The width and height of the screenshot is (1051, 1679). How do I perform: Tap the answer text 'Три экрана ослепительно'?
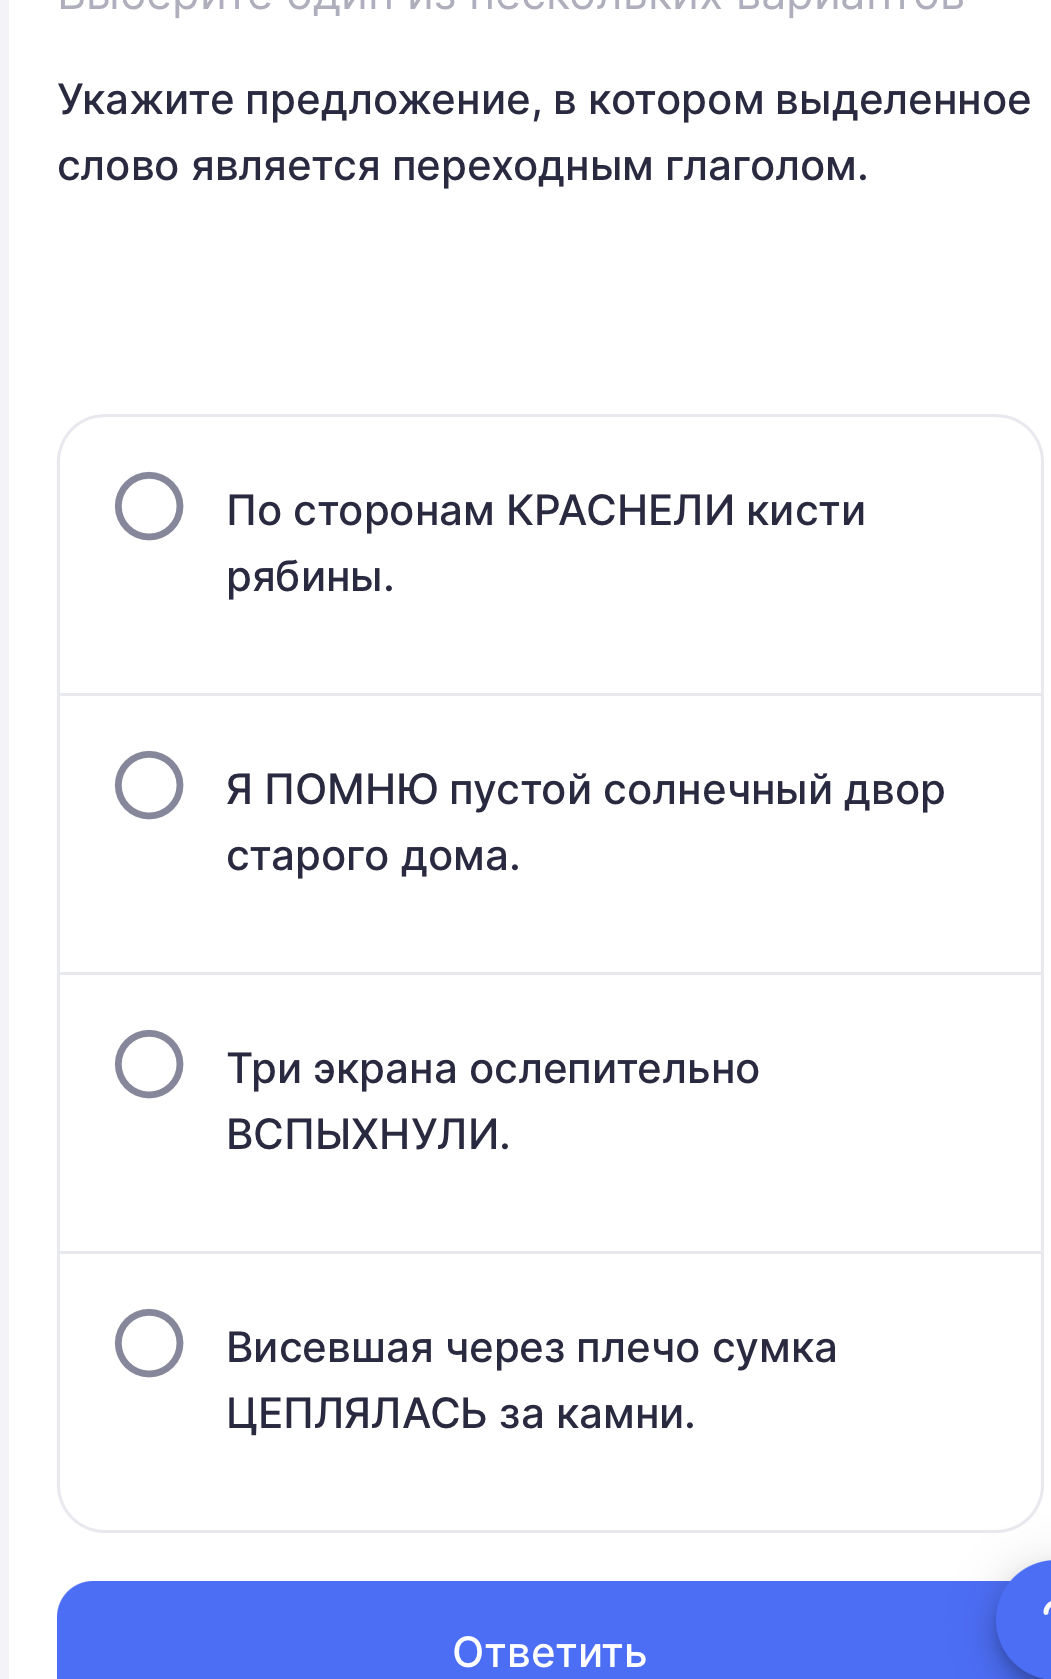pyautogui.click(x=493, y=1069)
